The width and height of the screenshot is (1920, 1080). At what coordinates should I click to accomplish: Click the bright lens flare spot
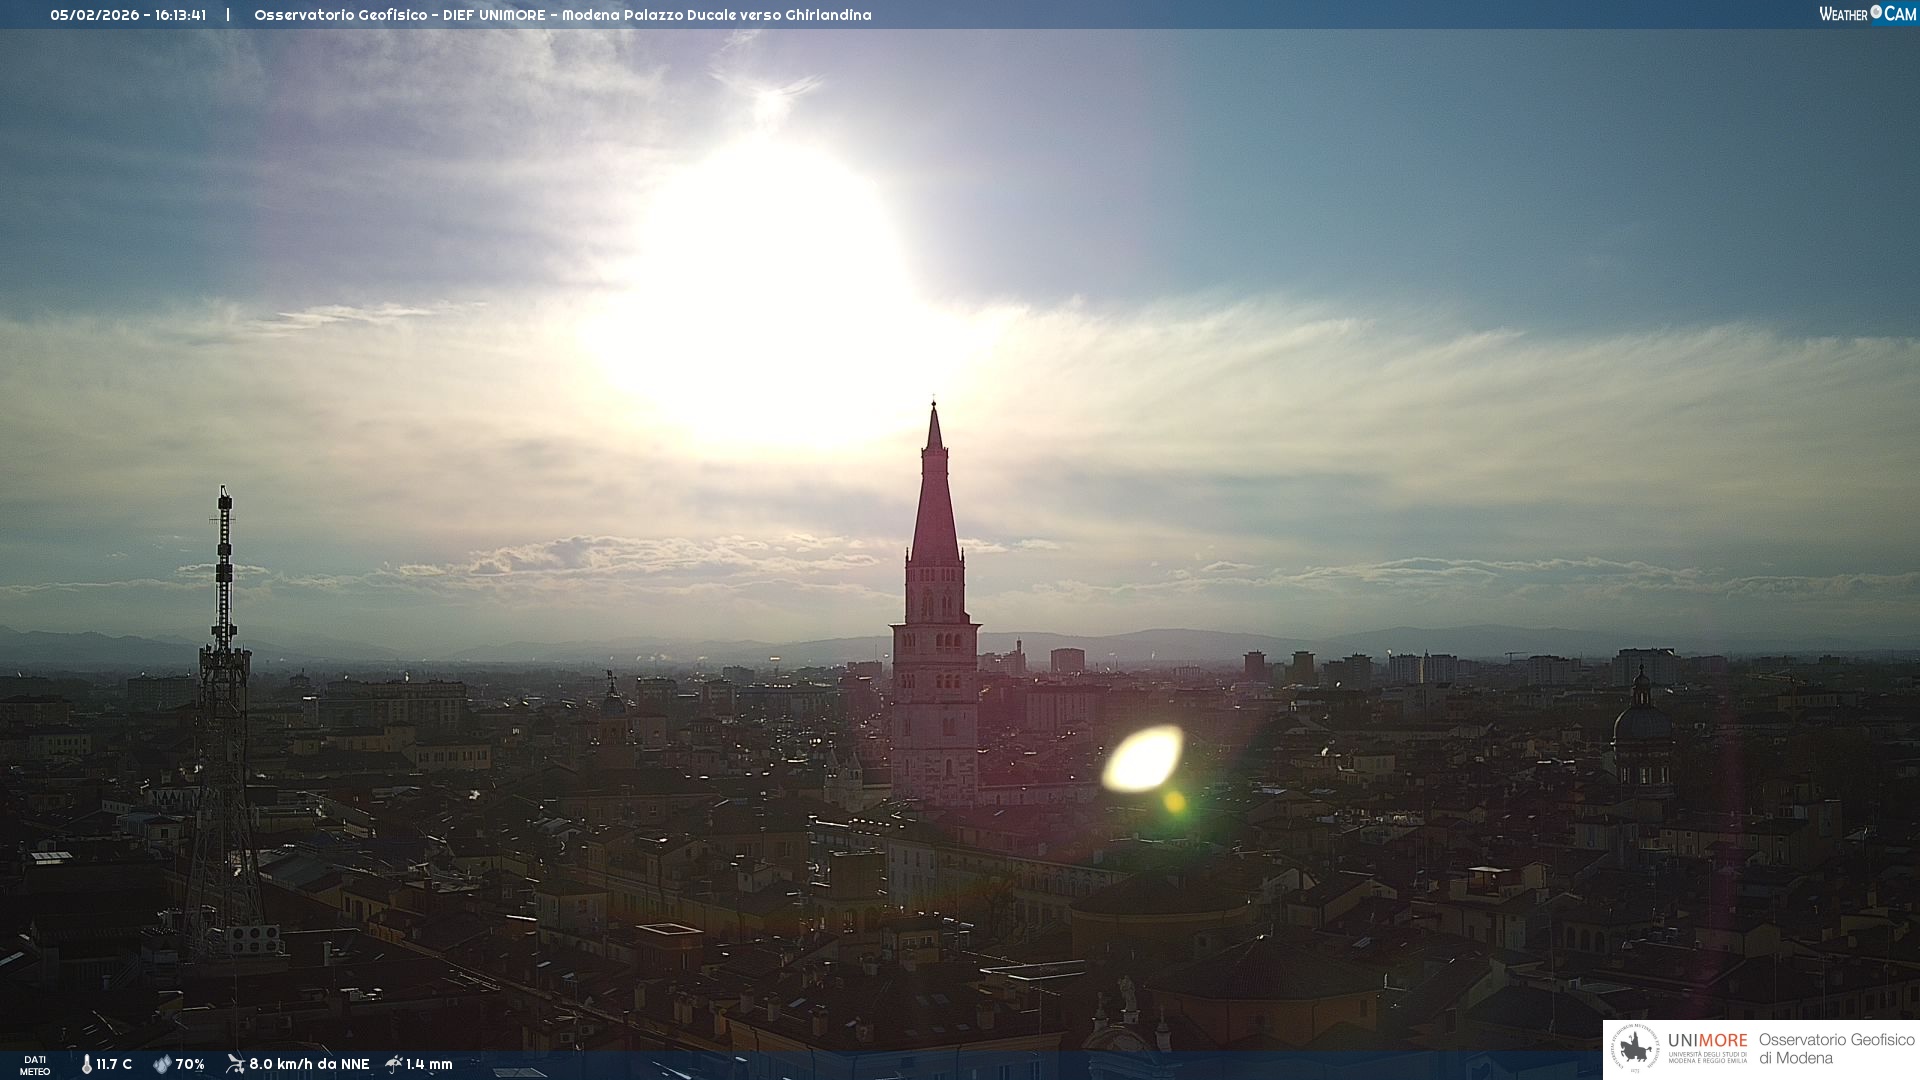(1143, 760)
